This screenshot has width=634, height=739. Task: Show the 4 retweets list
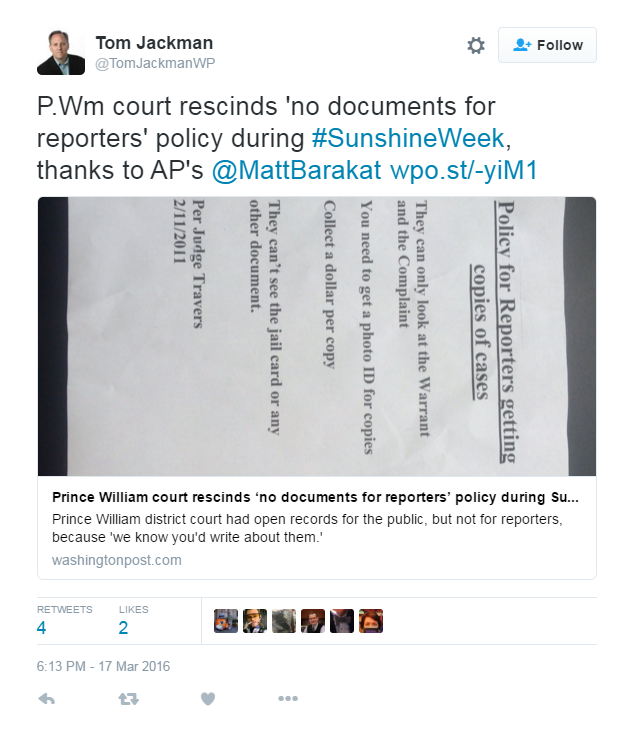click(x=65, y=621)
